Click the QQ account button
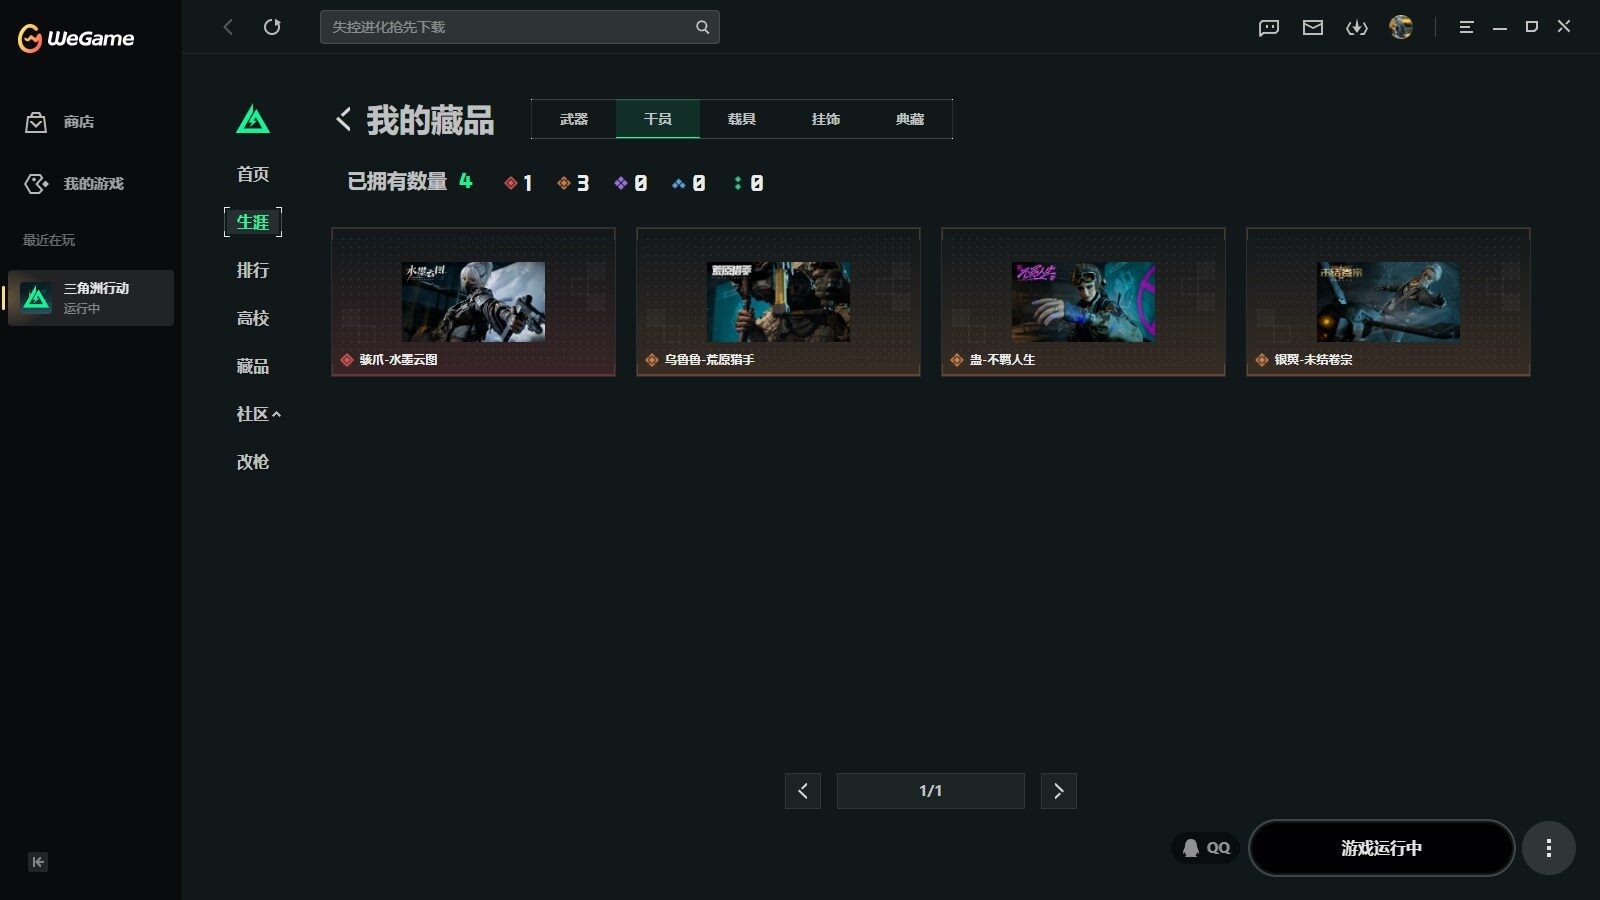 (x=1206, y=848)
